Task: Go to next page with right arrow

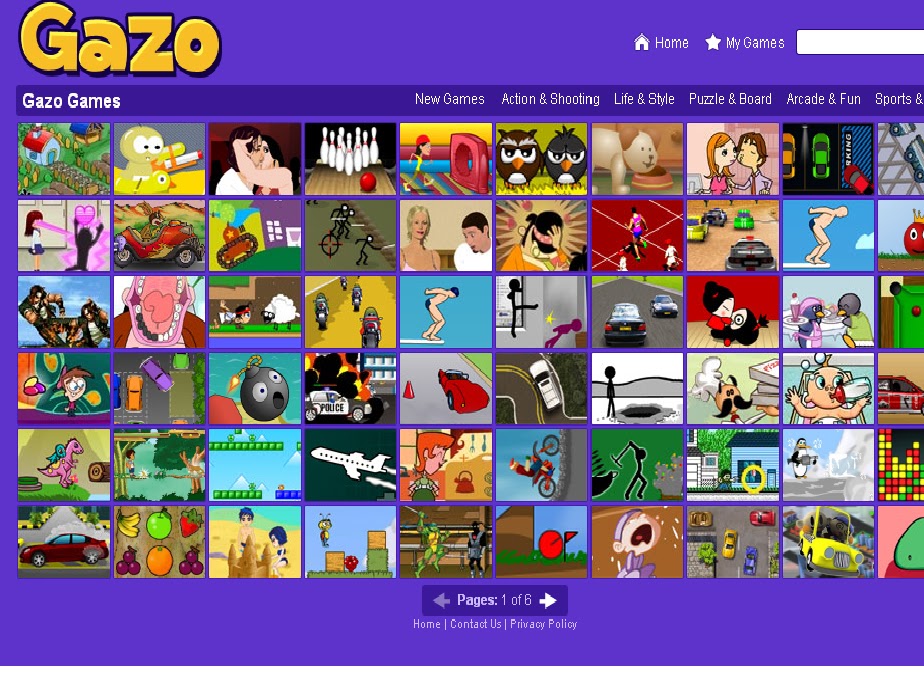Action: pyautogui.click(x=548, y=600)
